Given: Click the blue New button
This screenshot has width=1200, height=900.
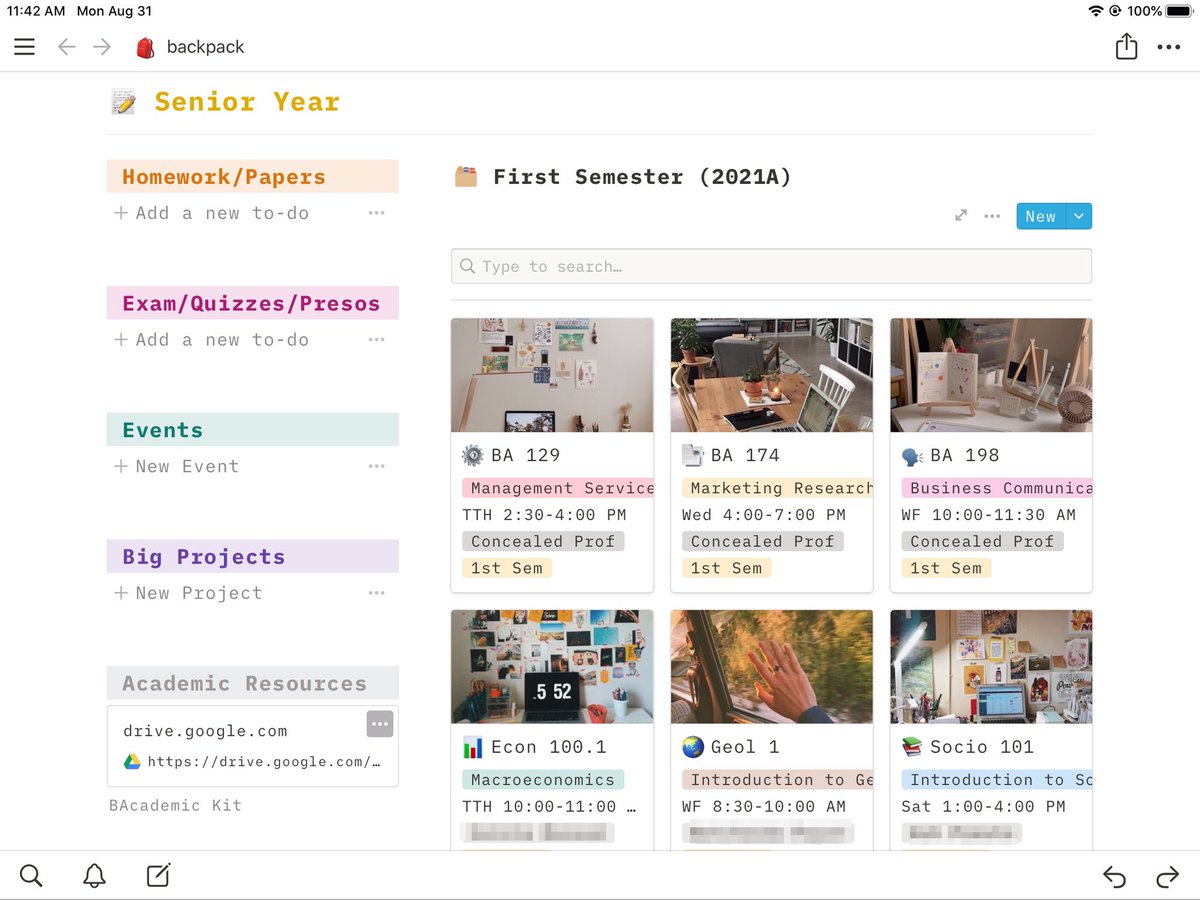Looking at the screenshot, I should click(1041, 216).
